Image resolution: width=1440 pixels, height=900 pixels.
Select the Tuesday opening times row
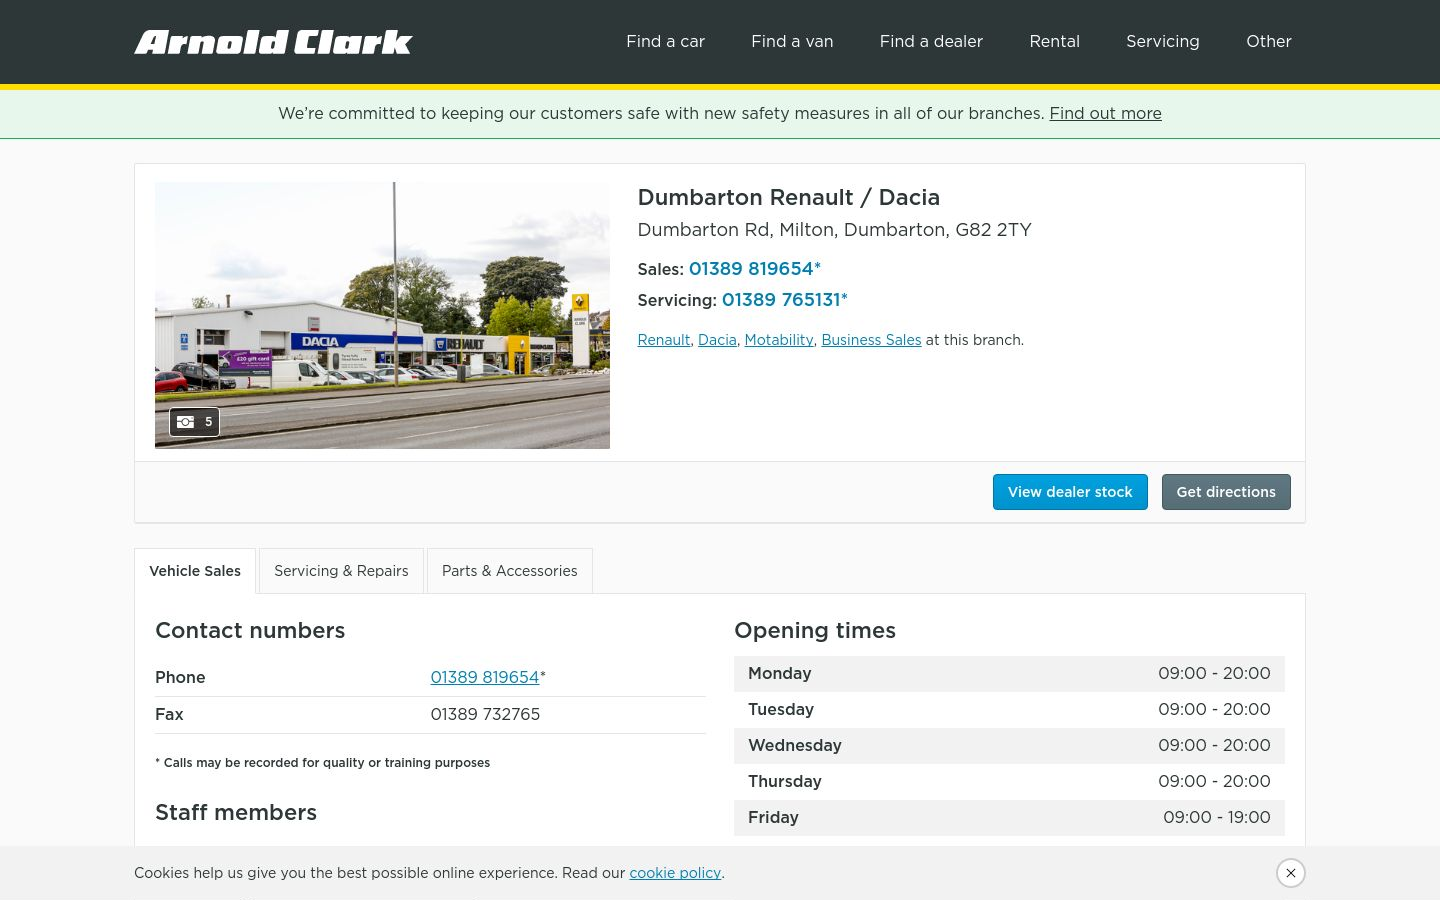pyautogui.click(x=1009, y=710)
